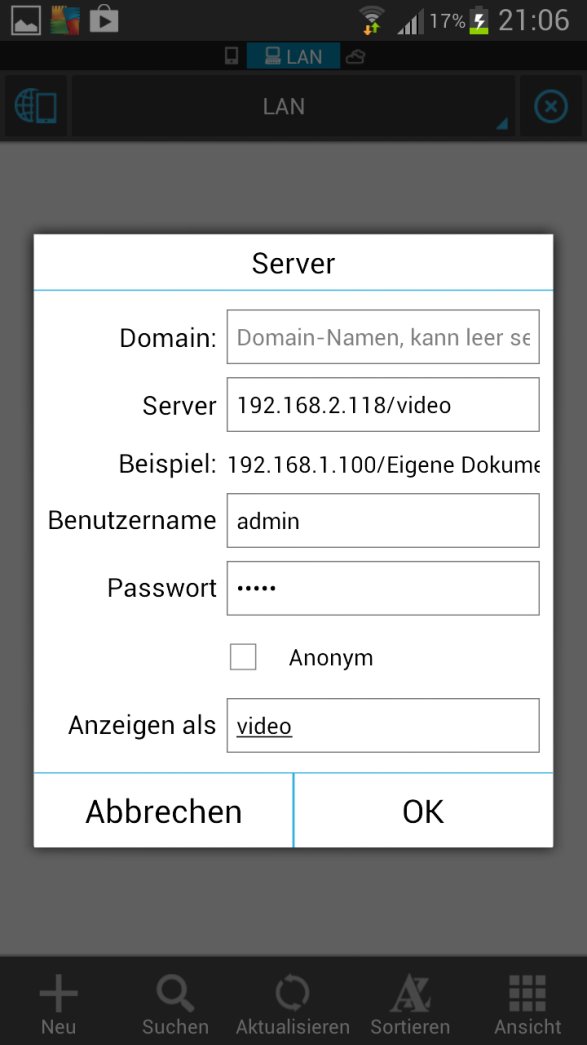Focus the Passwort field

pos(383,588)
